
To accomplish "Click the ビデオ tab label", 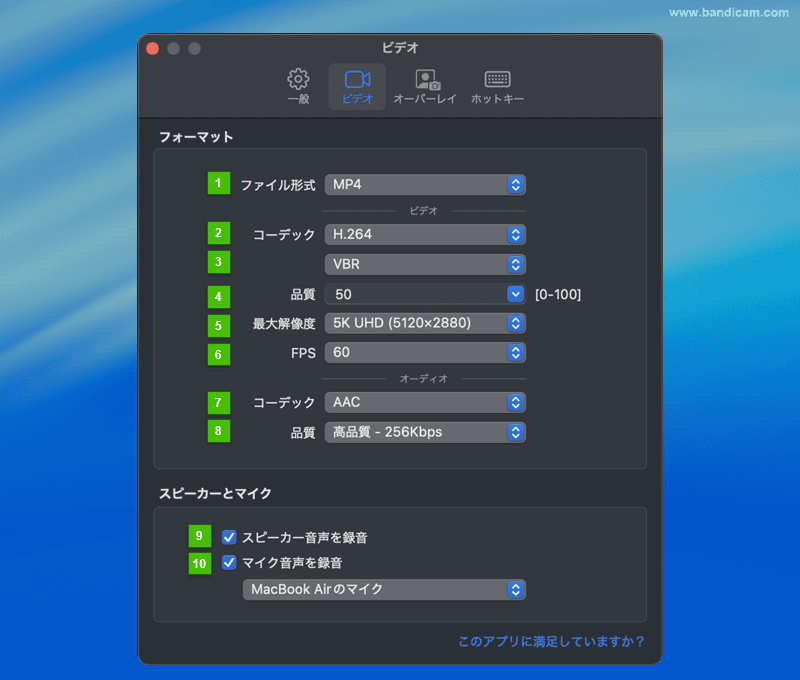I will point(357,99).
